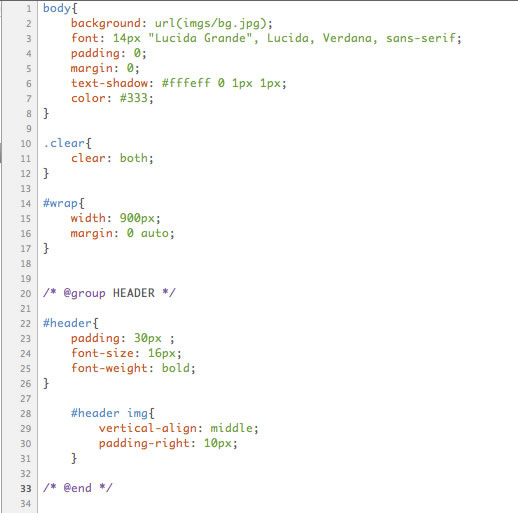The image size is (518, 513).
Task: Click the '@end' comment line
Action: [78, 488]
